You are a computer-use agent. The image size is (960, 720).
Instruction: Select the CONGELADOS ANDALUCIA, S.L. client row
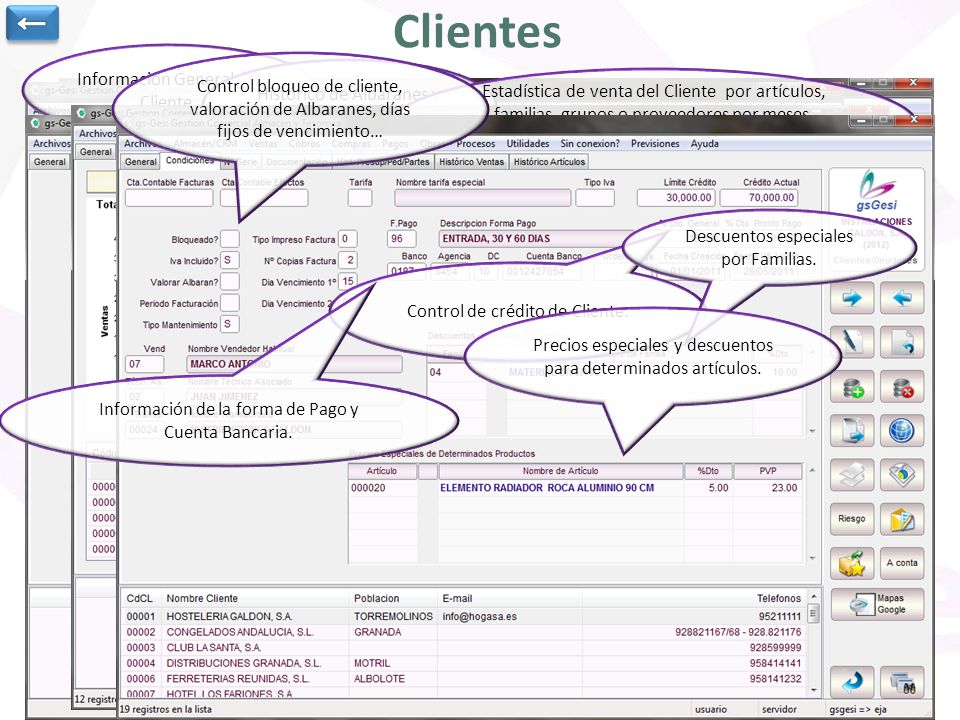(x=464, y=632)
